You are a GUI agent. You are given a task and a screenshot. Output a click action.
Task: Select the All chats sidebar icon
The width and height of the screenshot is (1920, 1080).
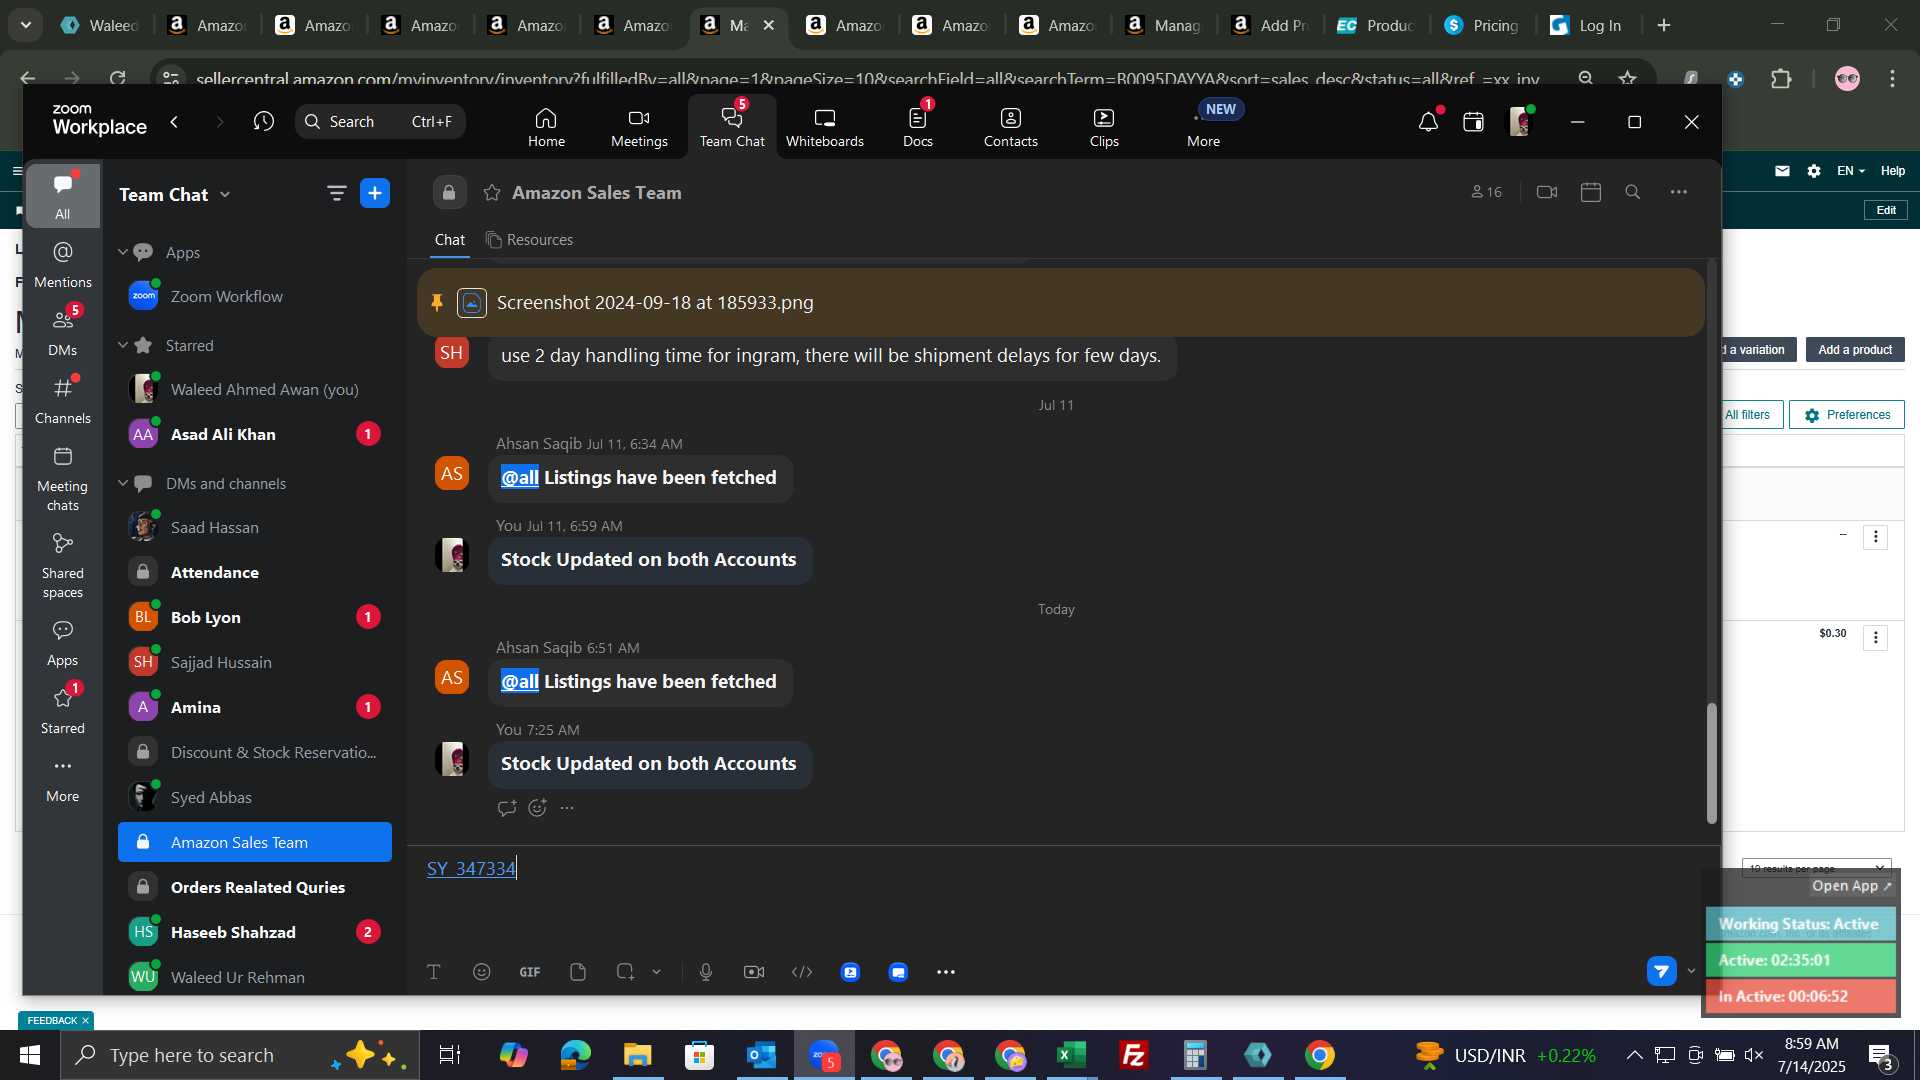tap(63, 196)
